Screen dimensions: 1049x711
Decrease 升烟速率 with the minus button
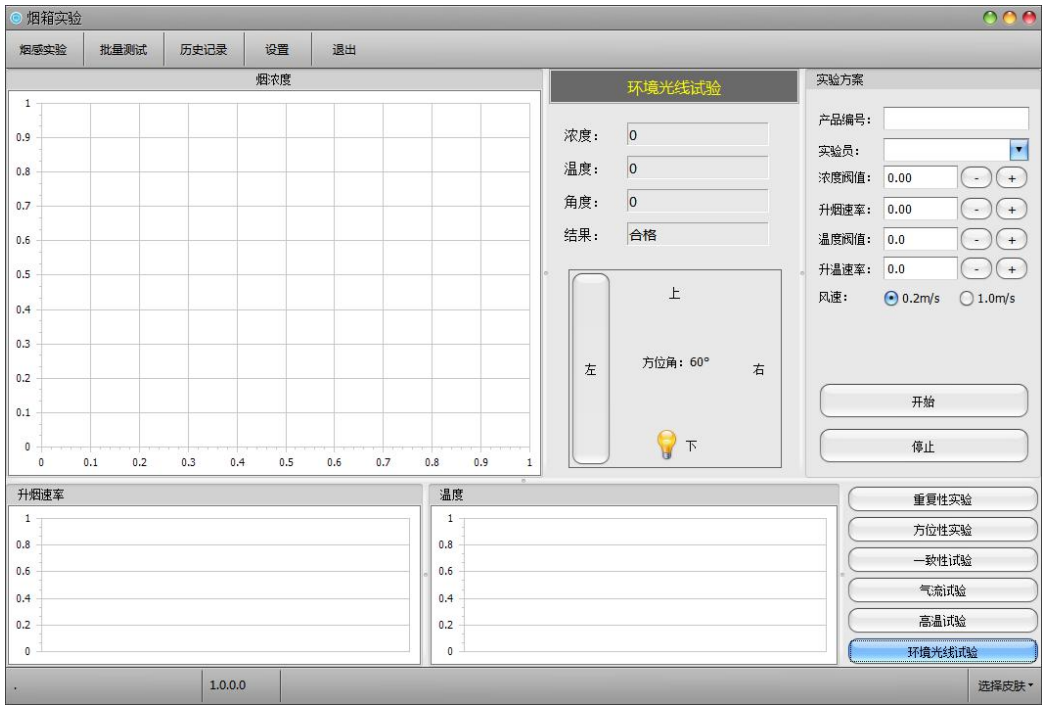coord(976,209)
